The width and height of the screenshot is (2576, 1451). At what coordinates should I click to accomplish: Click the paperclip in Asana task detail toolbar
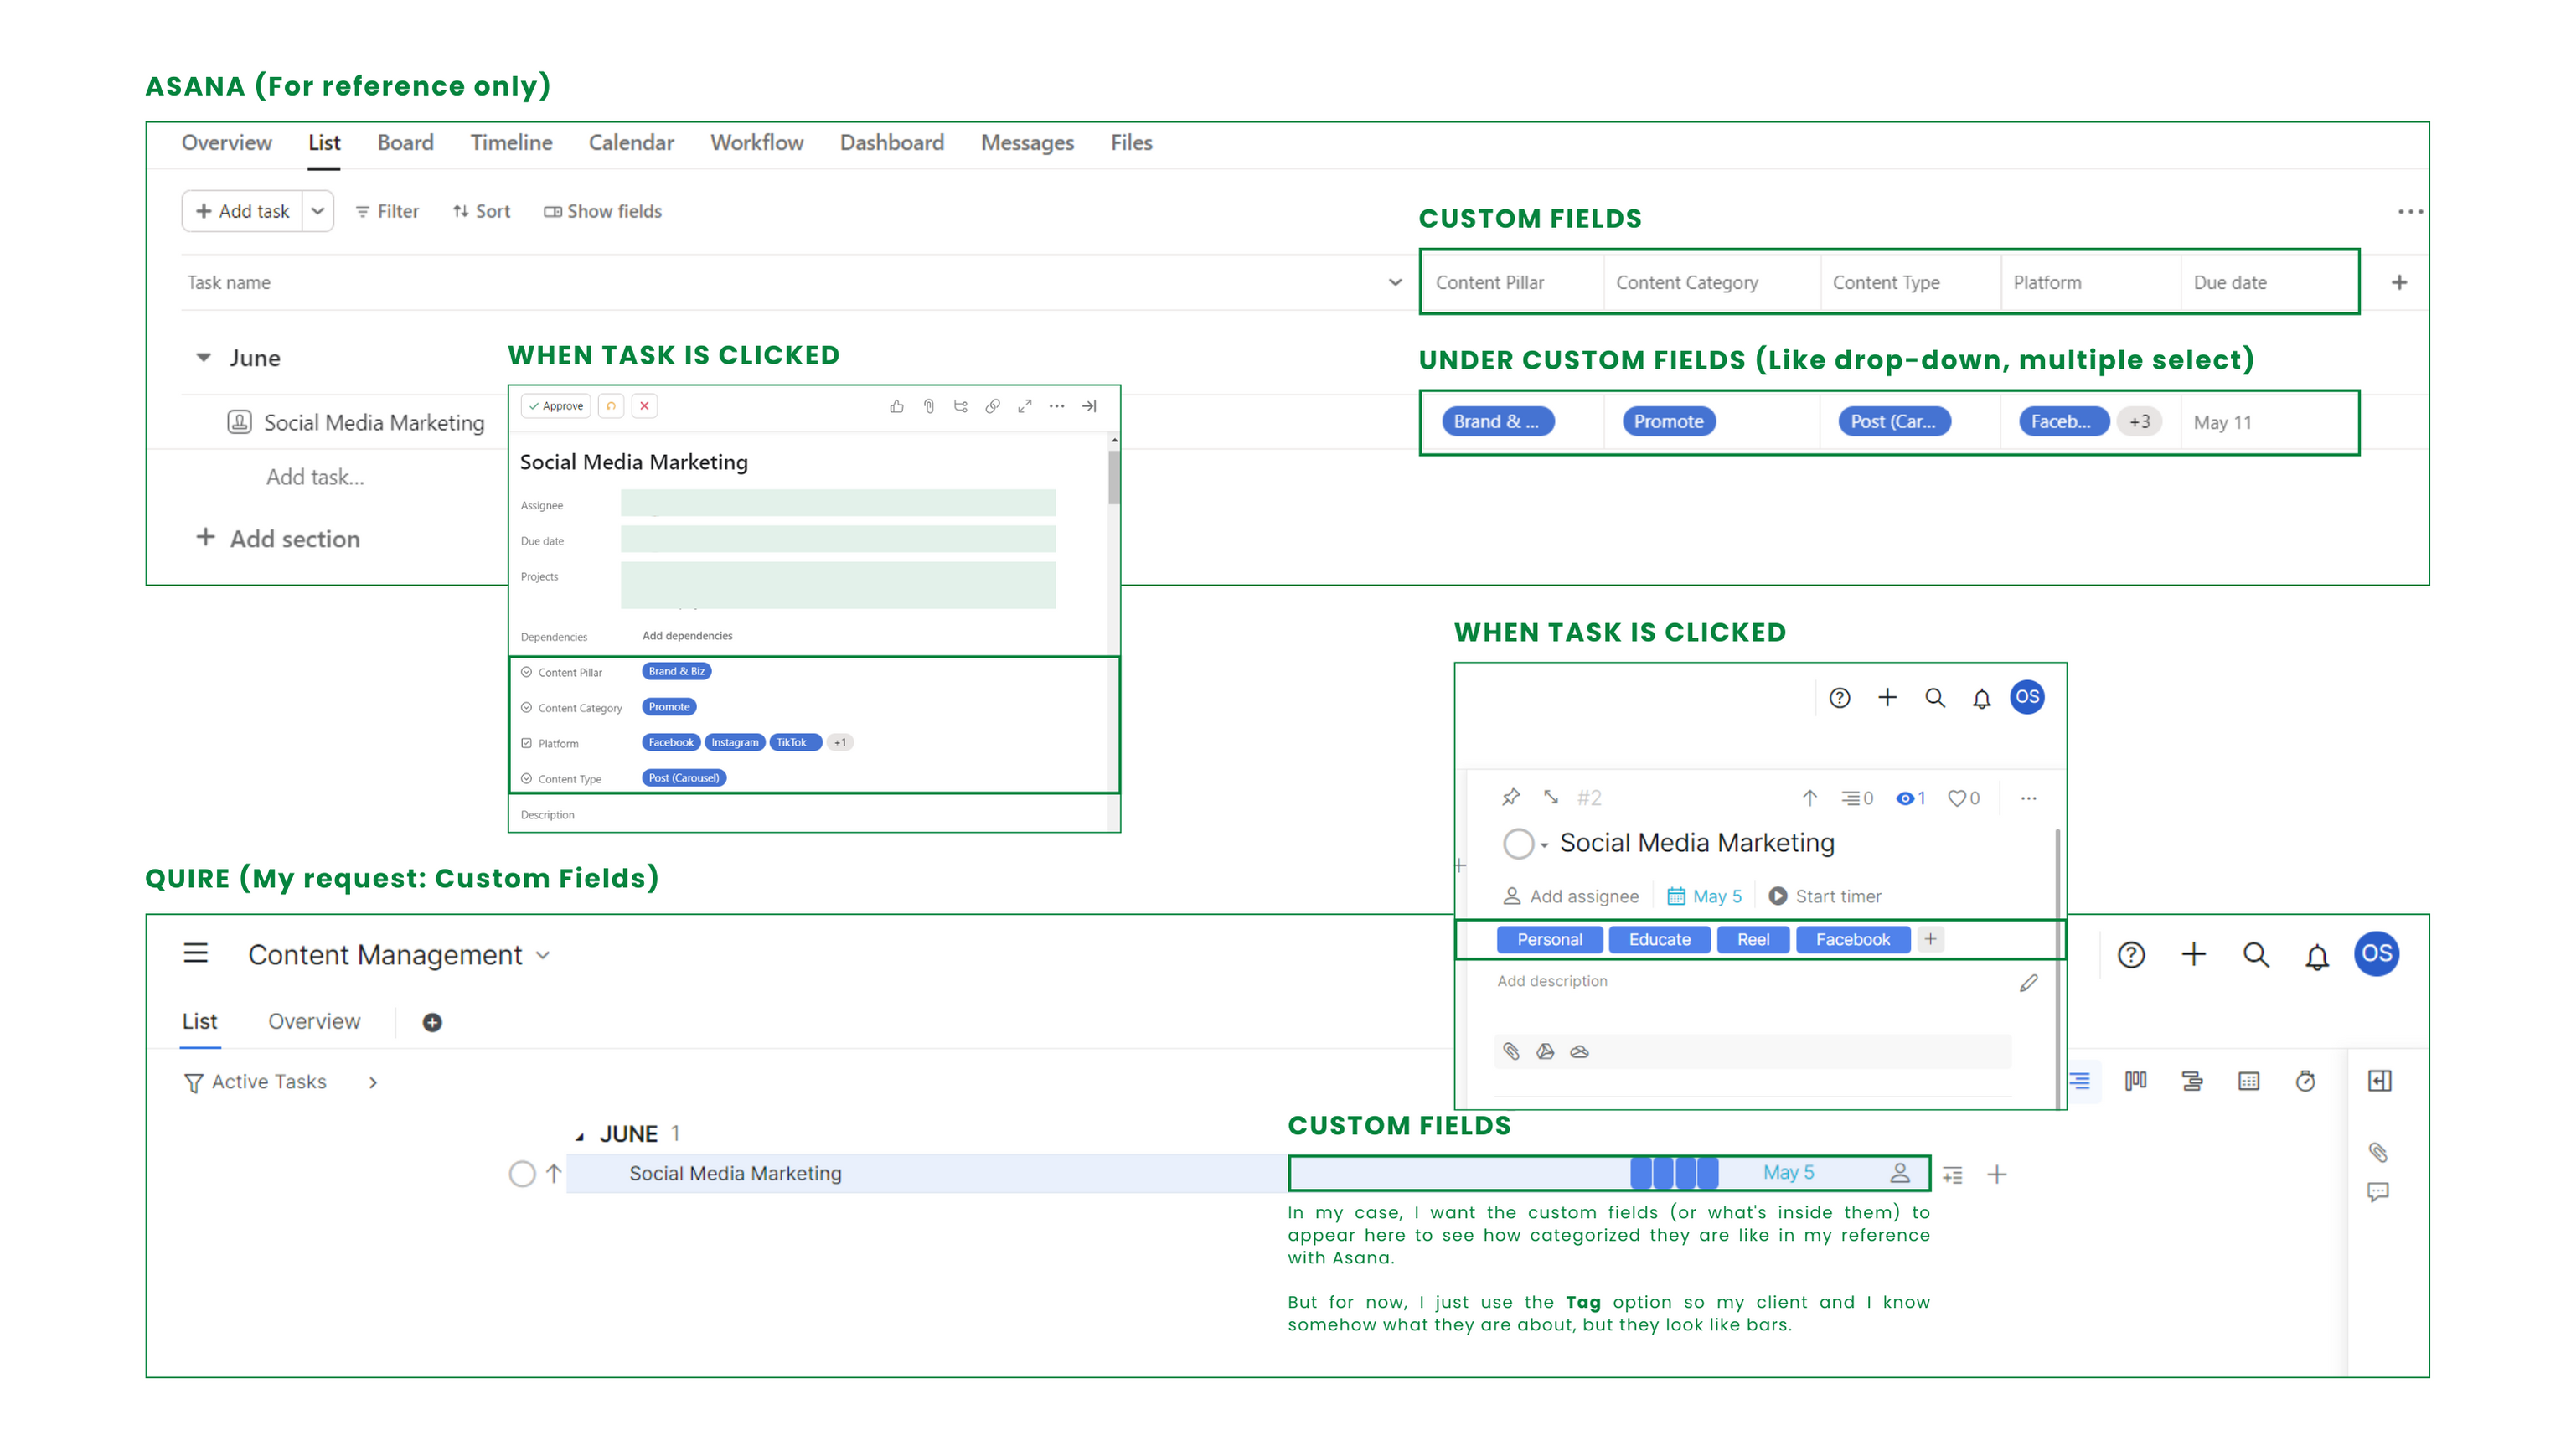(928, 406)
